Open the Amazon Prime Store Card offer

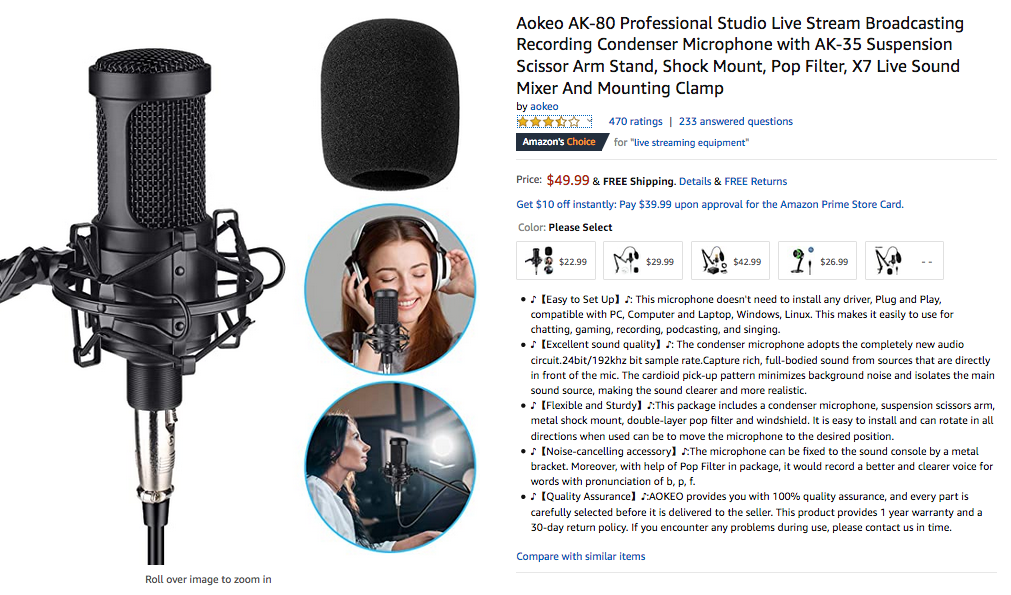(709, 204)
